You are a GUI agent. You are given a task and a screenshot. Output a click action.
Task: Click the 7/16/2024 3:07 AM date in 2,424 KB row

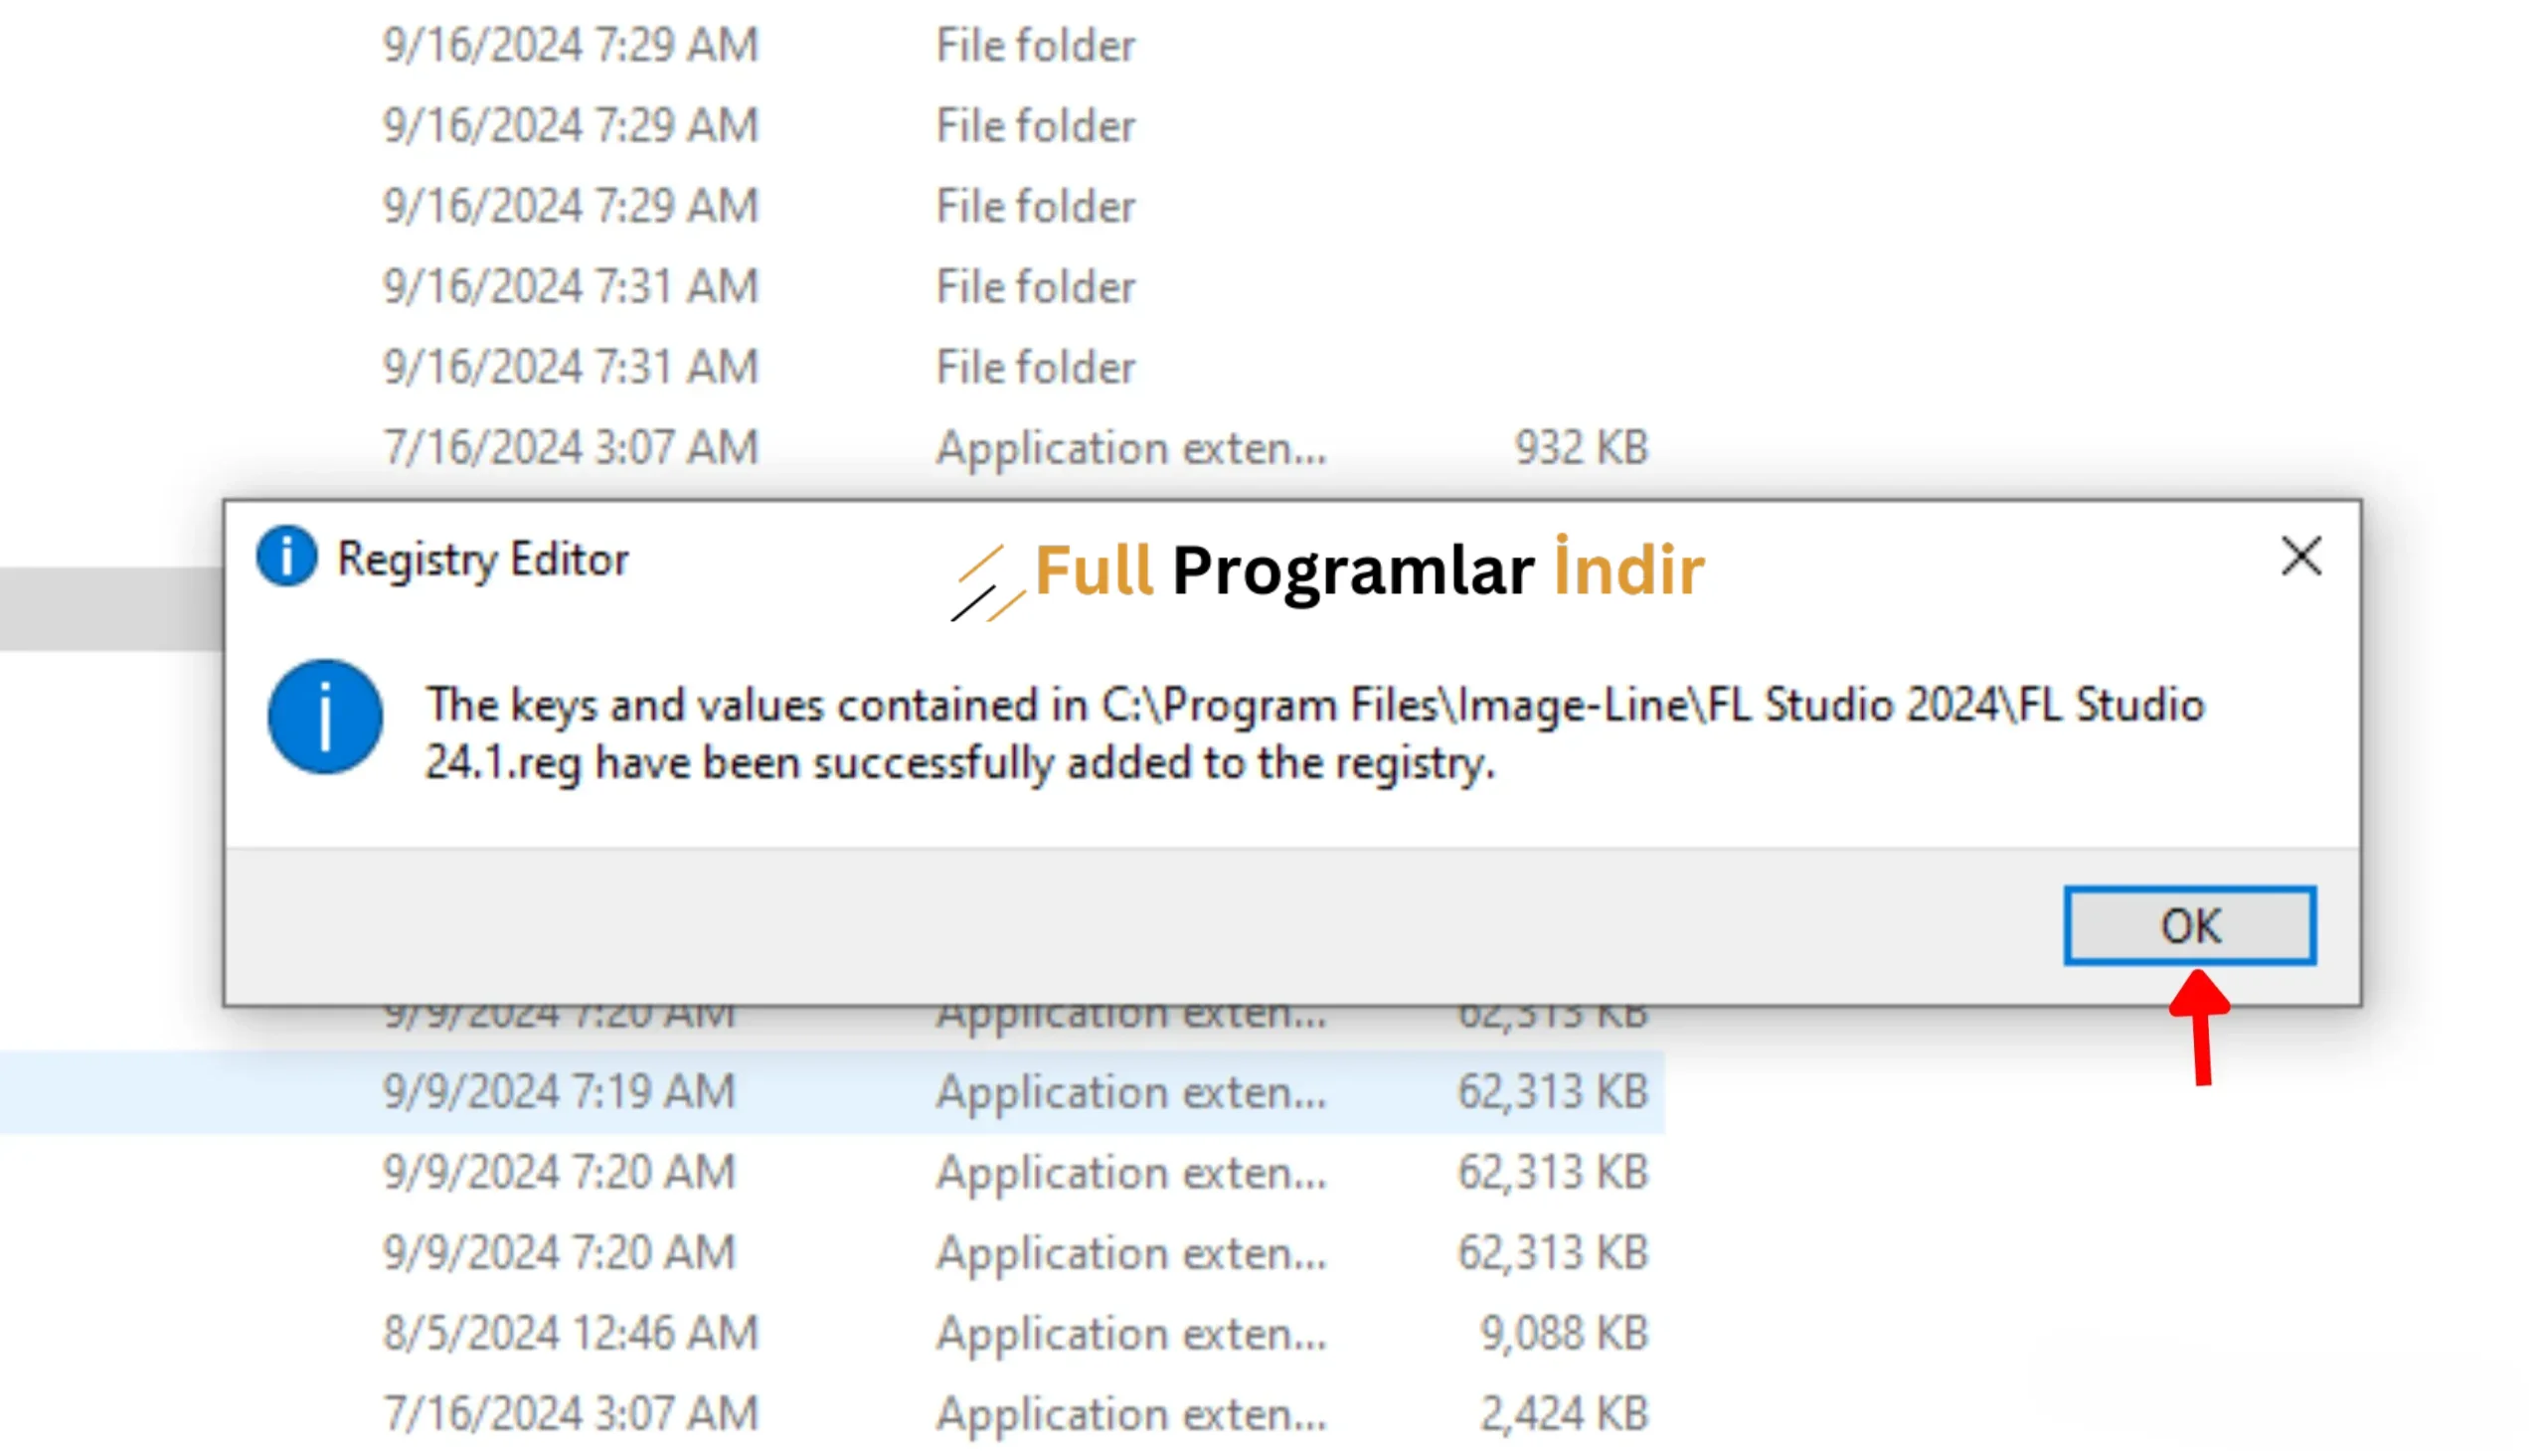click(571, 1414)
